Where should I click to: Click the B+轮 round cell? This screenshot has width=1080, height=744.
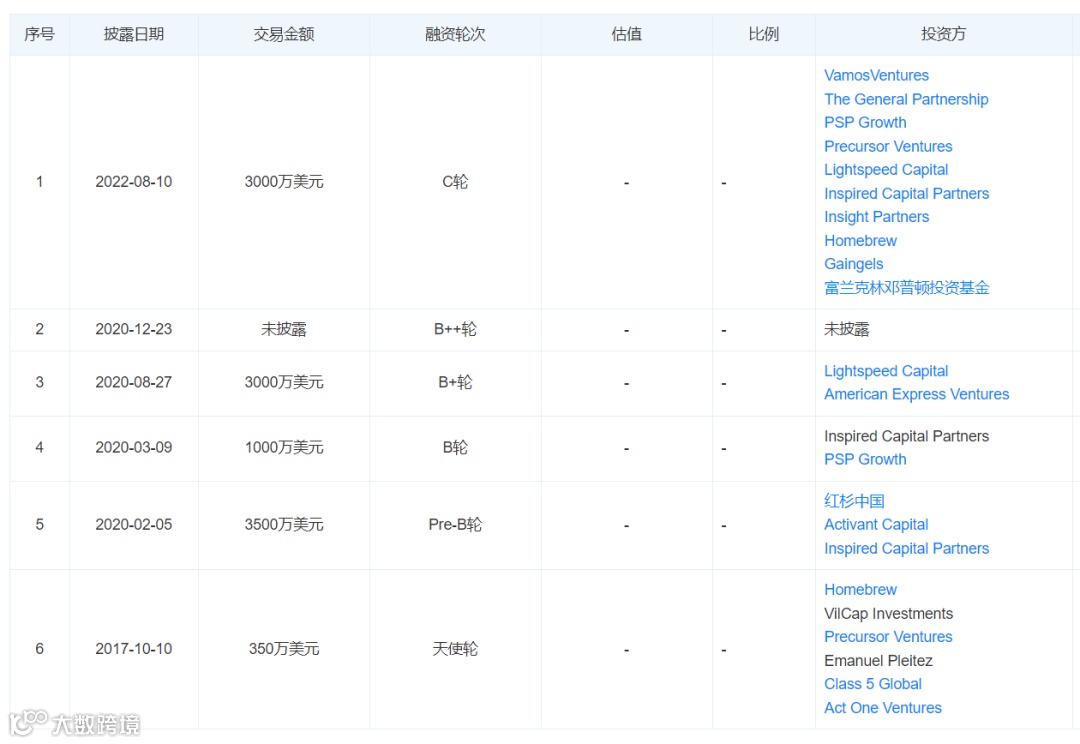[455, 382]
